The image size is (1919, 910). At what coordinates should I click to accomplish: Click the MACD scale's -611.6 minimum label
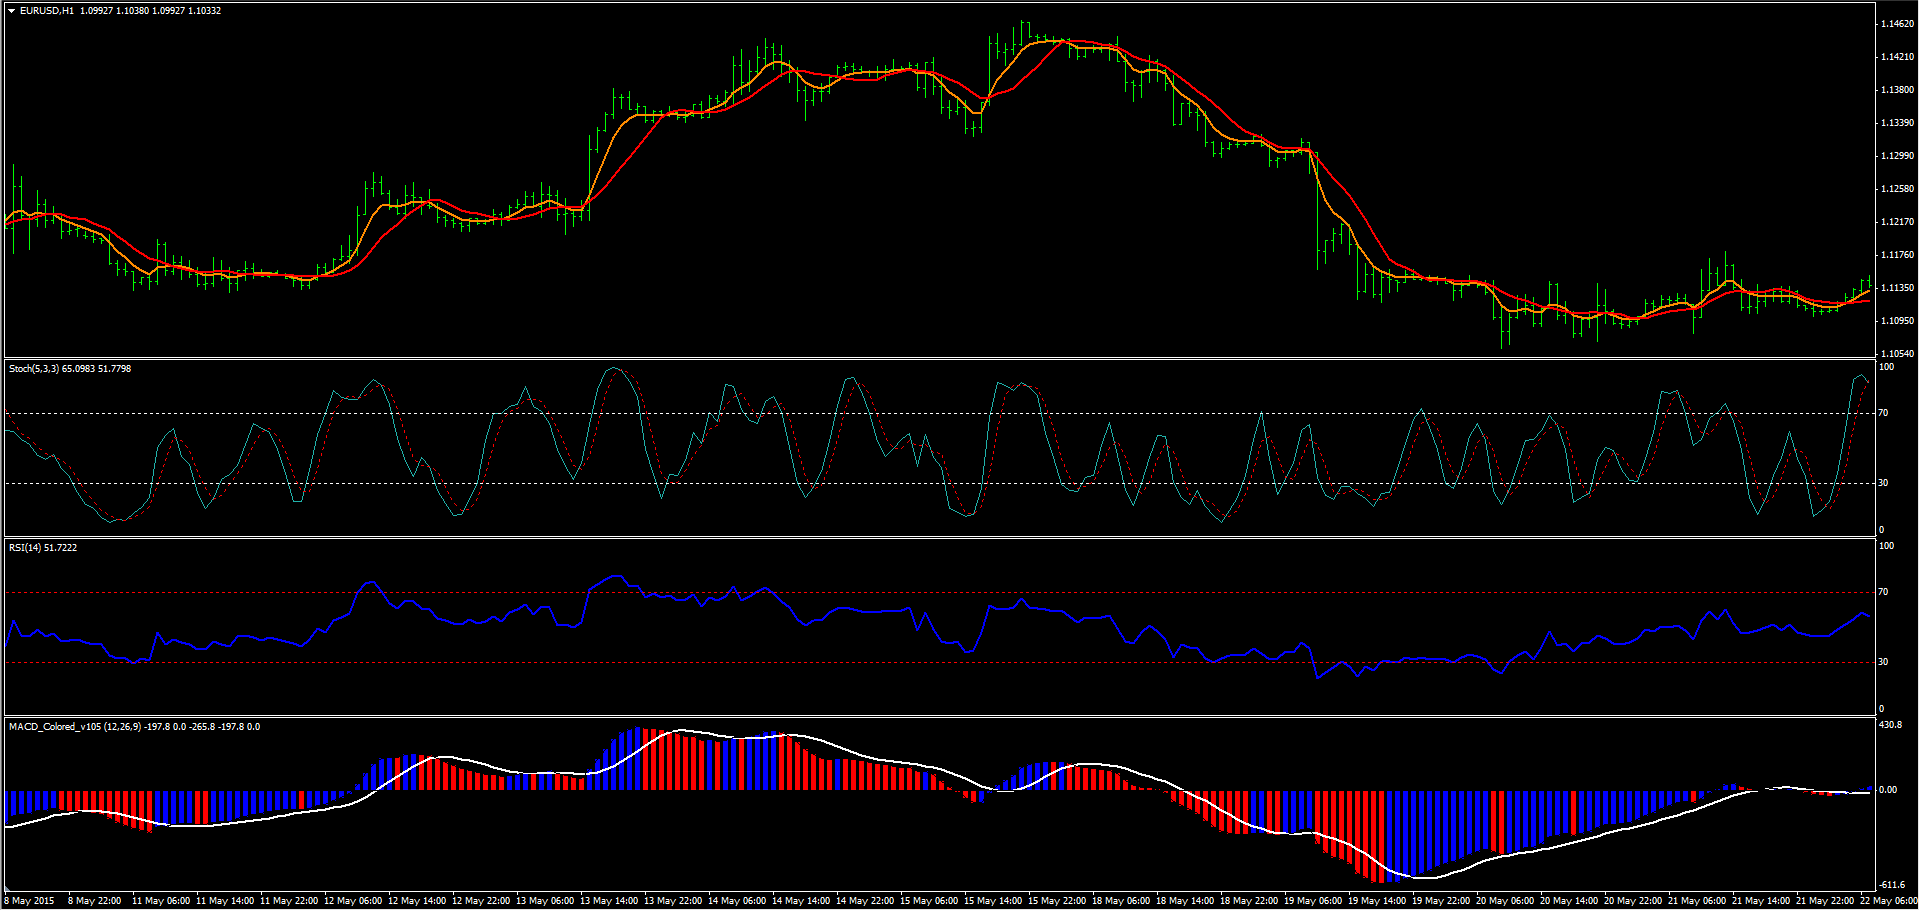1890,885
